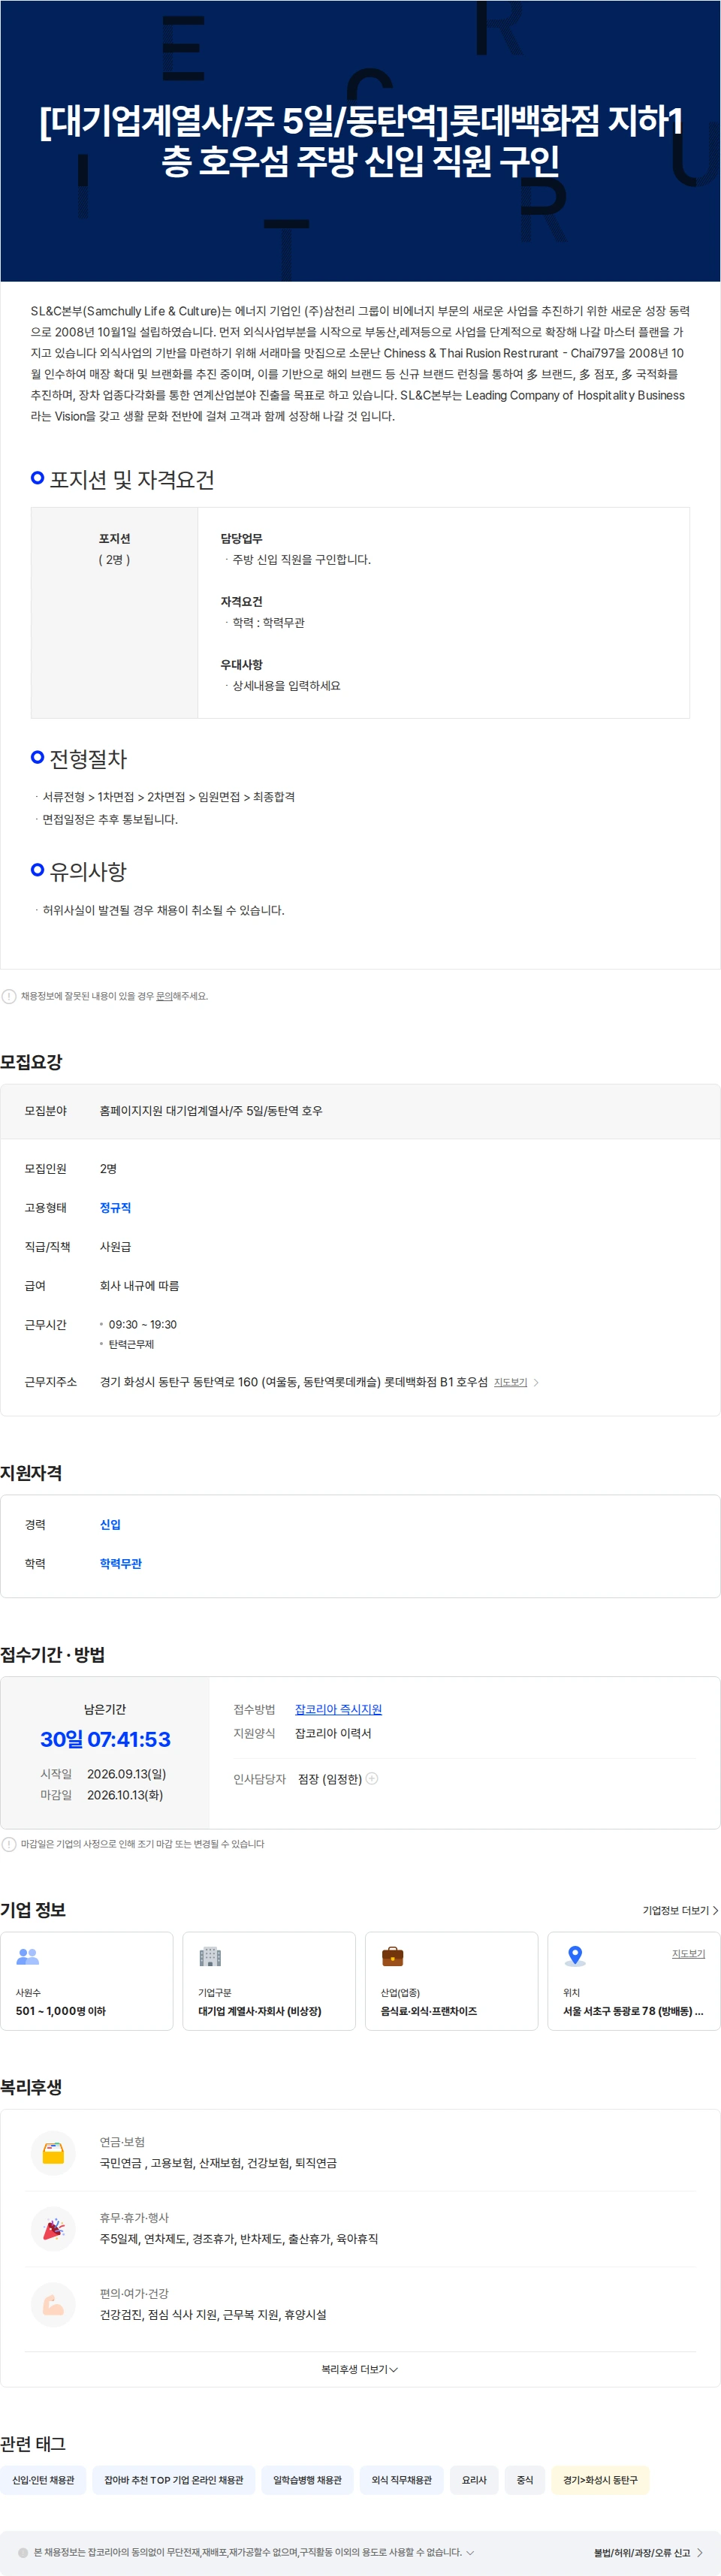Click 음식료·외식·프랜차이즈 industry text
The height and width of the screenshot is (2576, 721).
coord(428,2011)
